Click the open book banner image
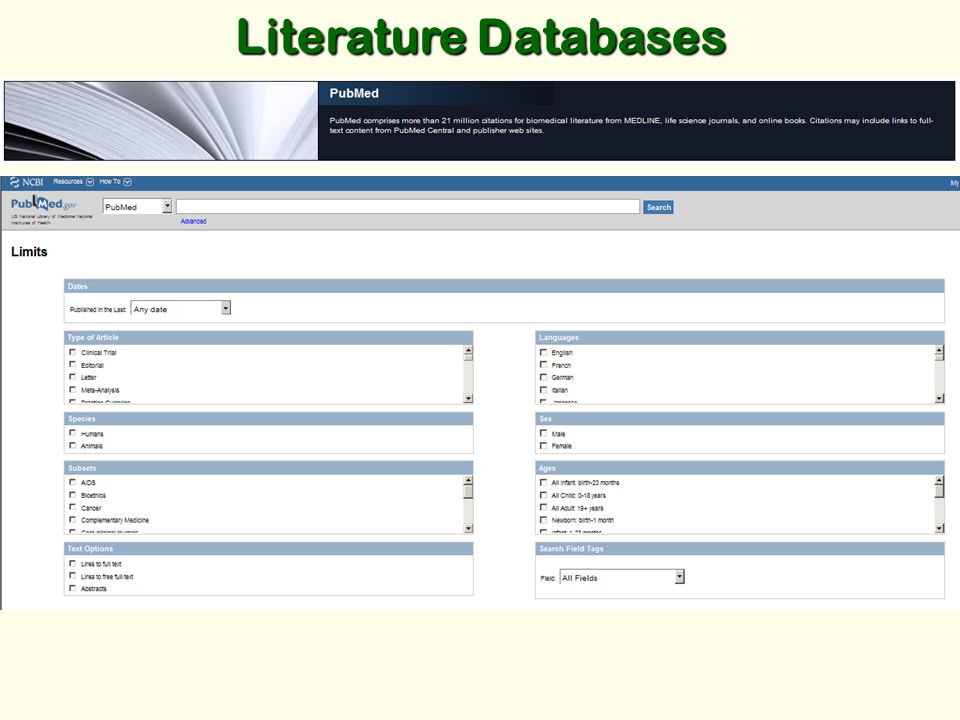Screen dimensions: 960x720 click(x=161, y=121)
